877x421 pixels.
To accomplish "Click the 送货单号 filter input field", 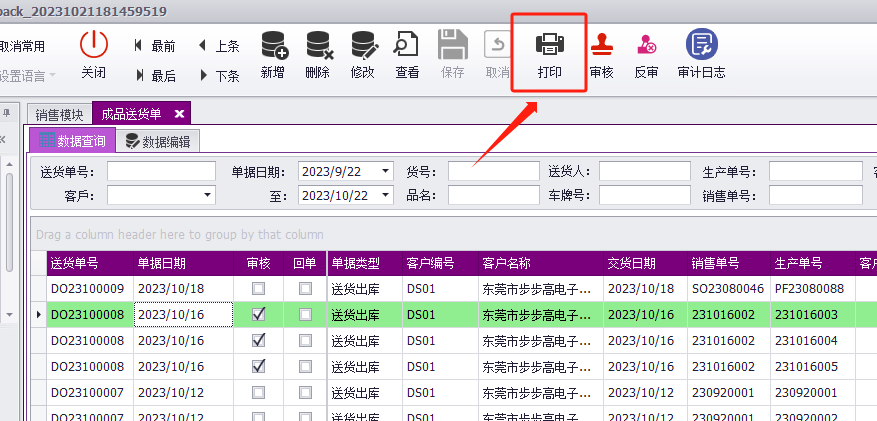I will (161, 172).
